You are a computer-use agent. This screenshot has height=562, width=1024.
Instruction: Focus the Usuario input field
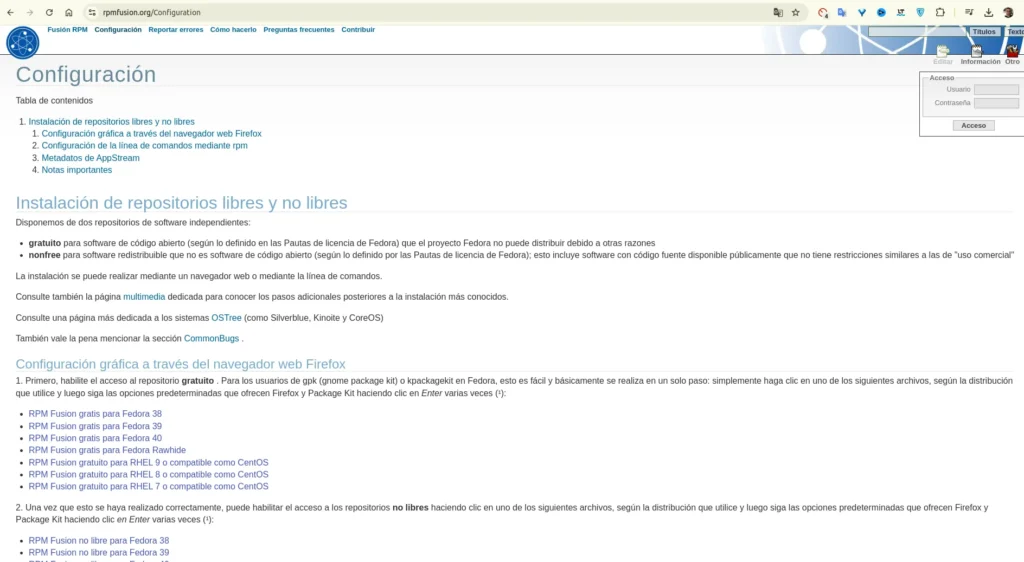[x=996, y=89]
